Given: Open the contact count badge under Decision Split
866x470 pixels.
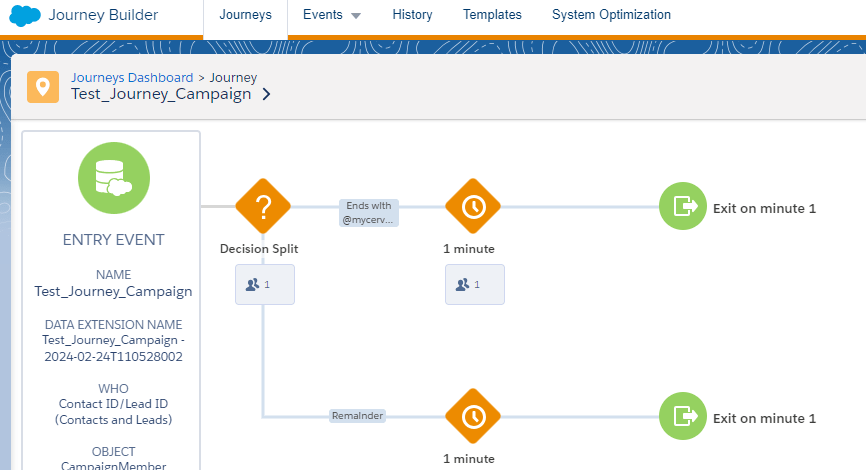Looking at the screenshot, I should [264, 284].
